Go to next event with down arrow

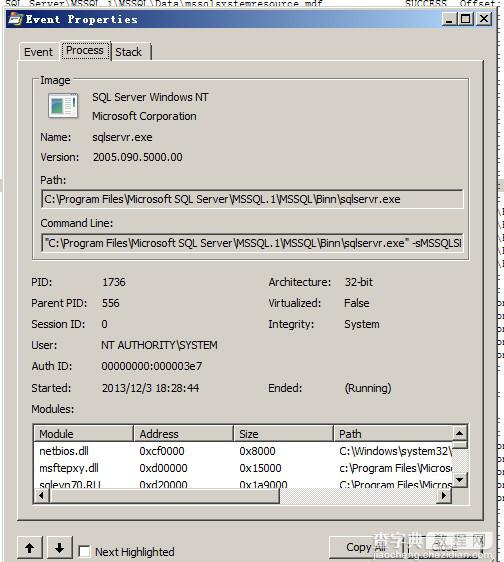tap(60, 548)
